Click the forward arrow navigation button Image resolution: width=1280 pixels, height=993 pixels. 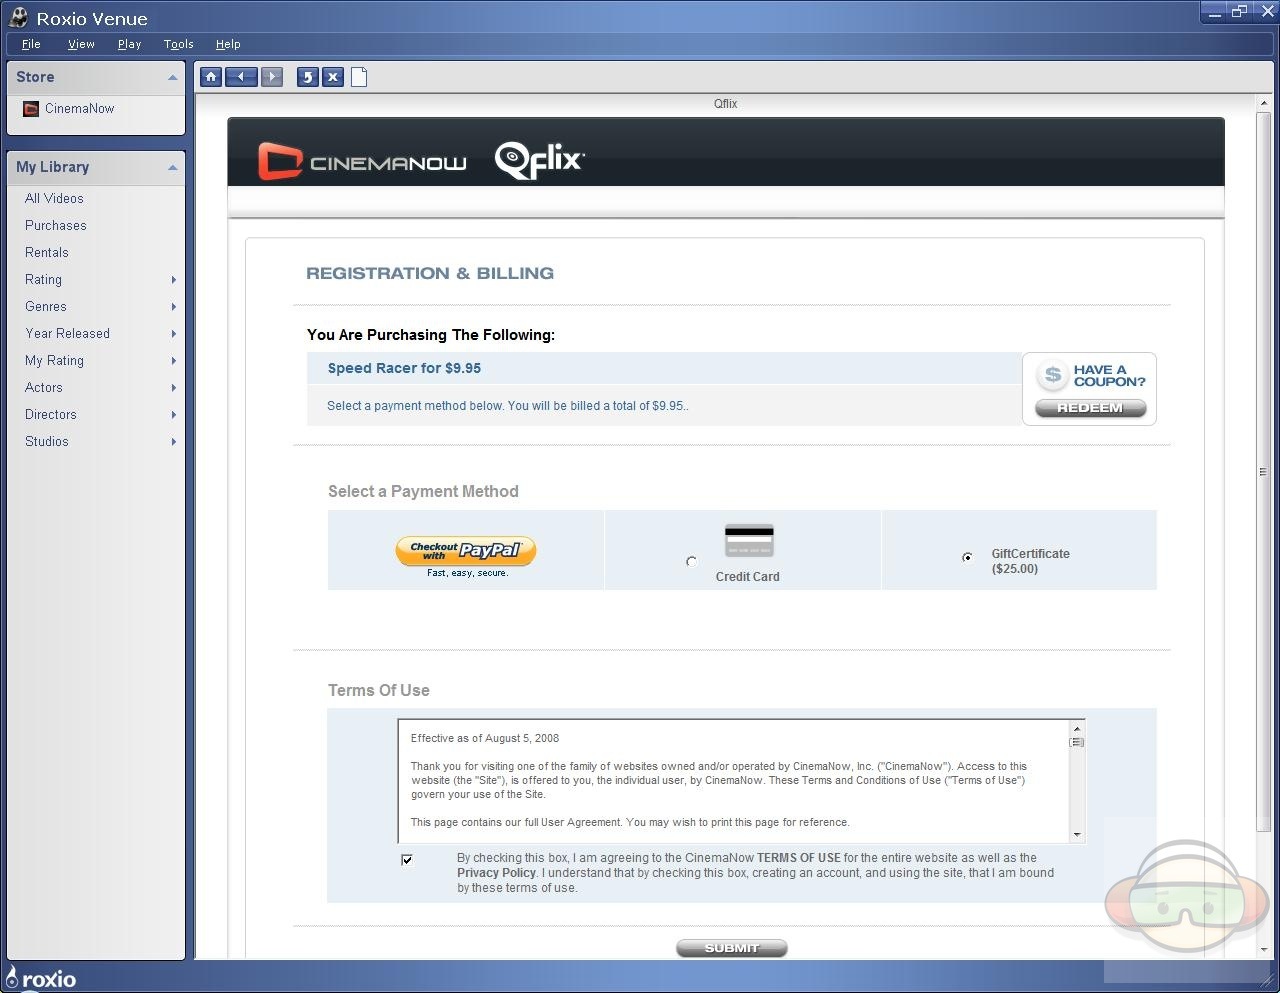[x=272, y=77]
